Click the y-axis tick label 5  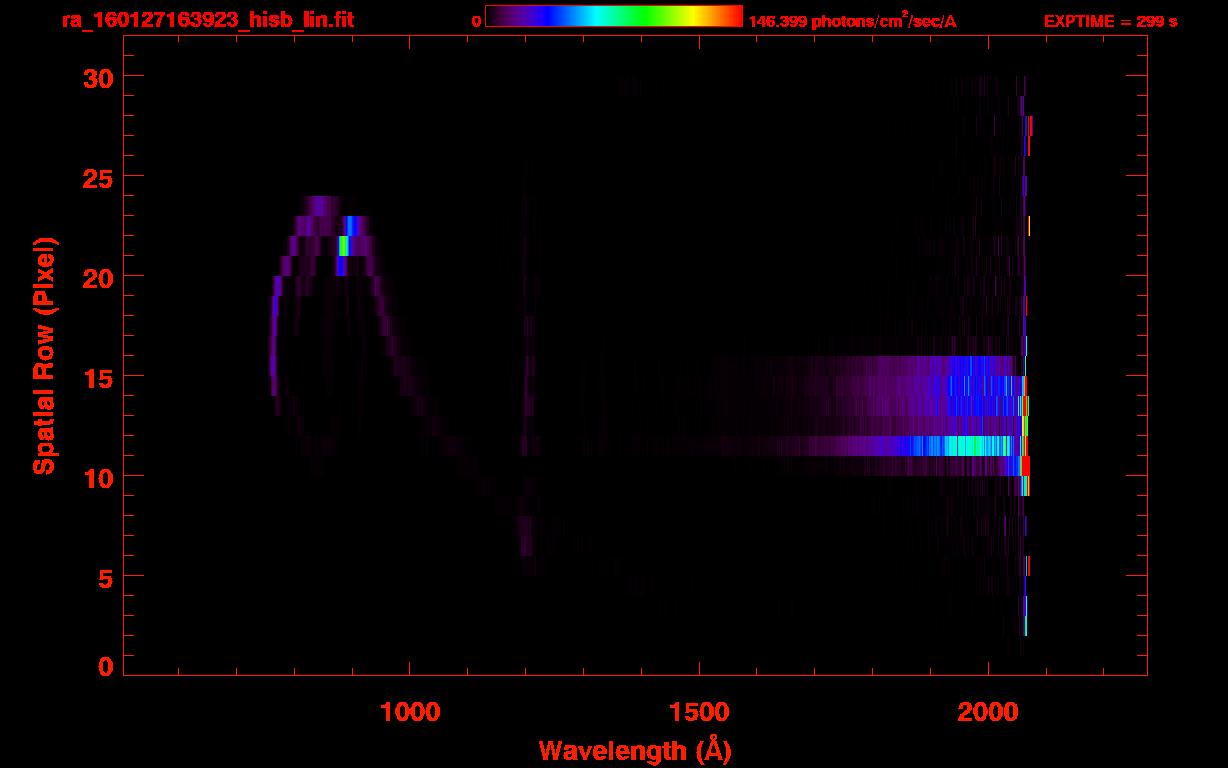[x=106, y=577]
